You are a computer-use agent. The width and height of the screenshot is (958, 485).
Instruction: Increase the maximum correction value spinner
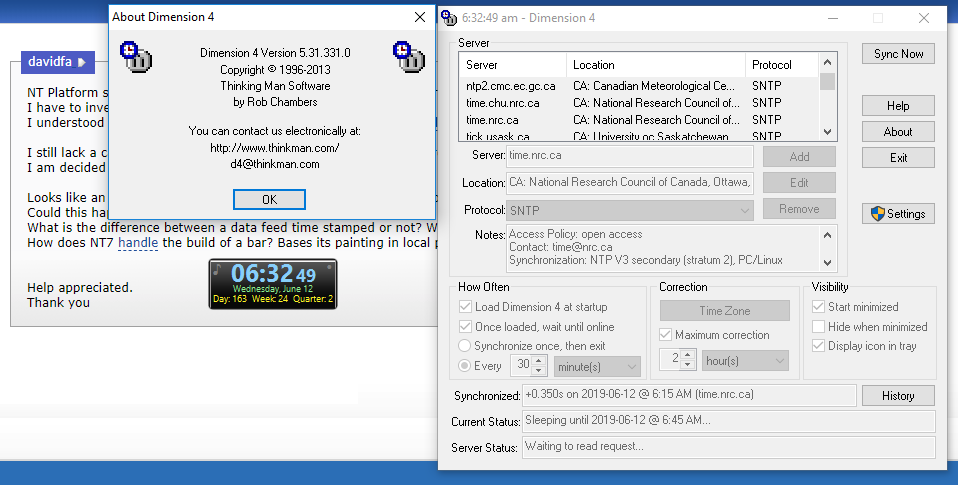(688, 355)
